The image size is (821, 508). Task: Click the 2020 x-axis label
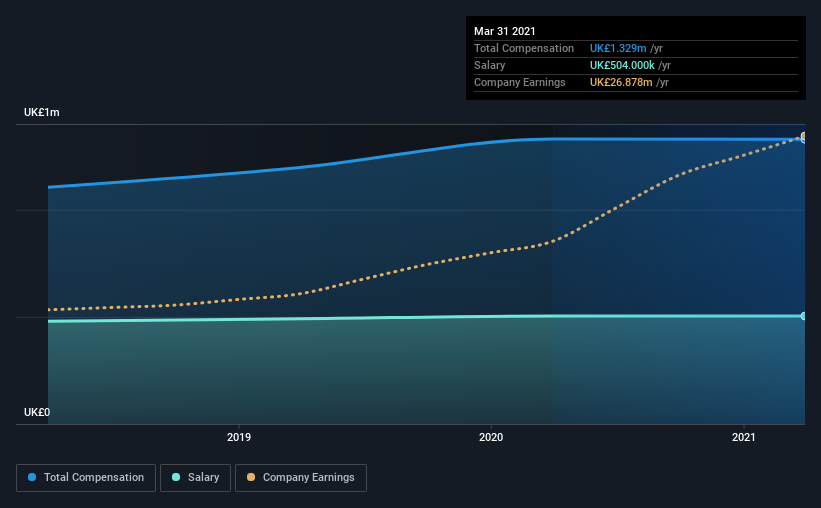491,437
